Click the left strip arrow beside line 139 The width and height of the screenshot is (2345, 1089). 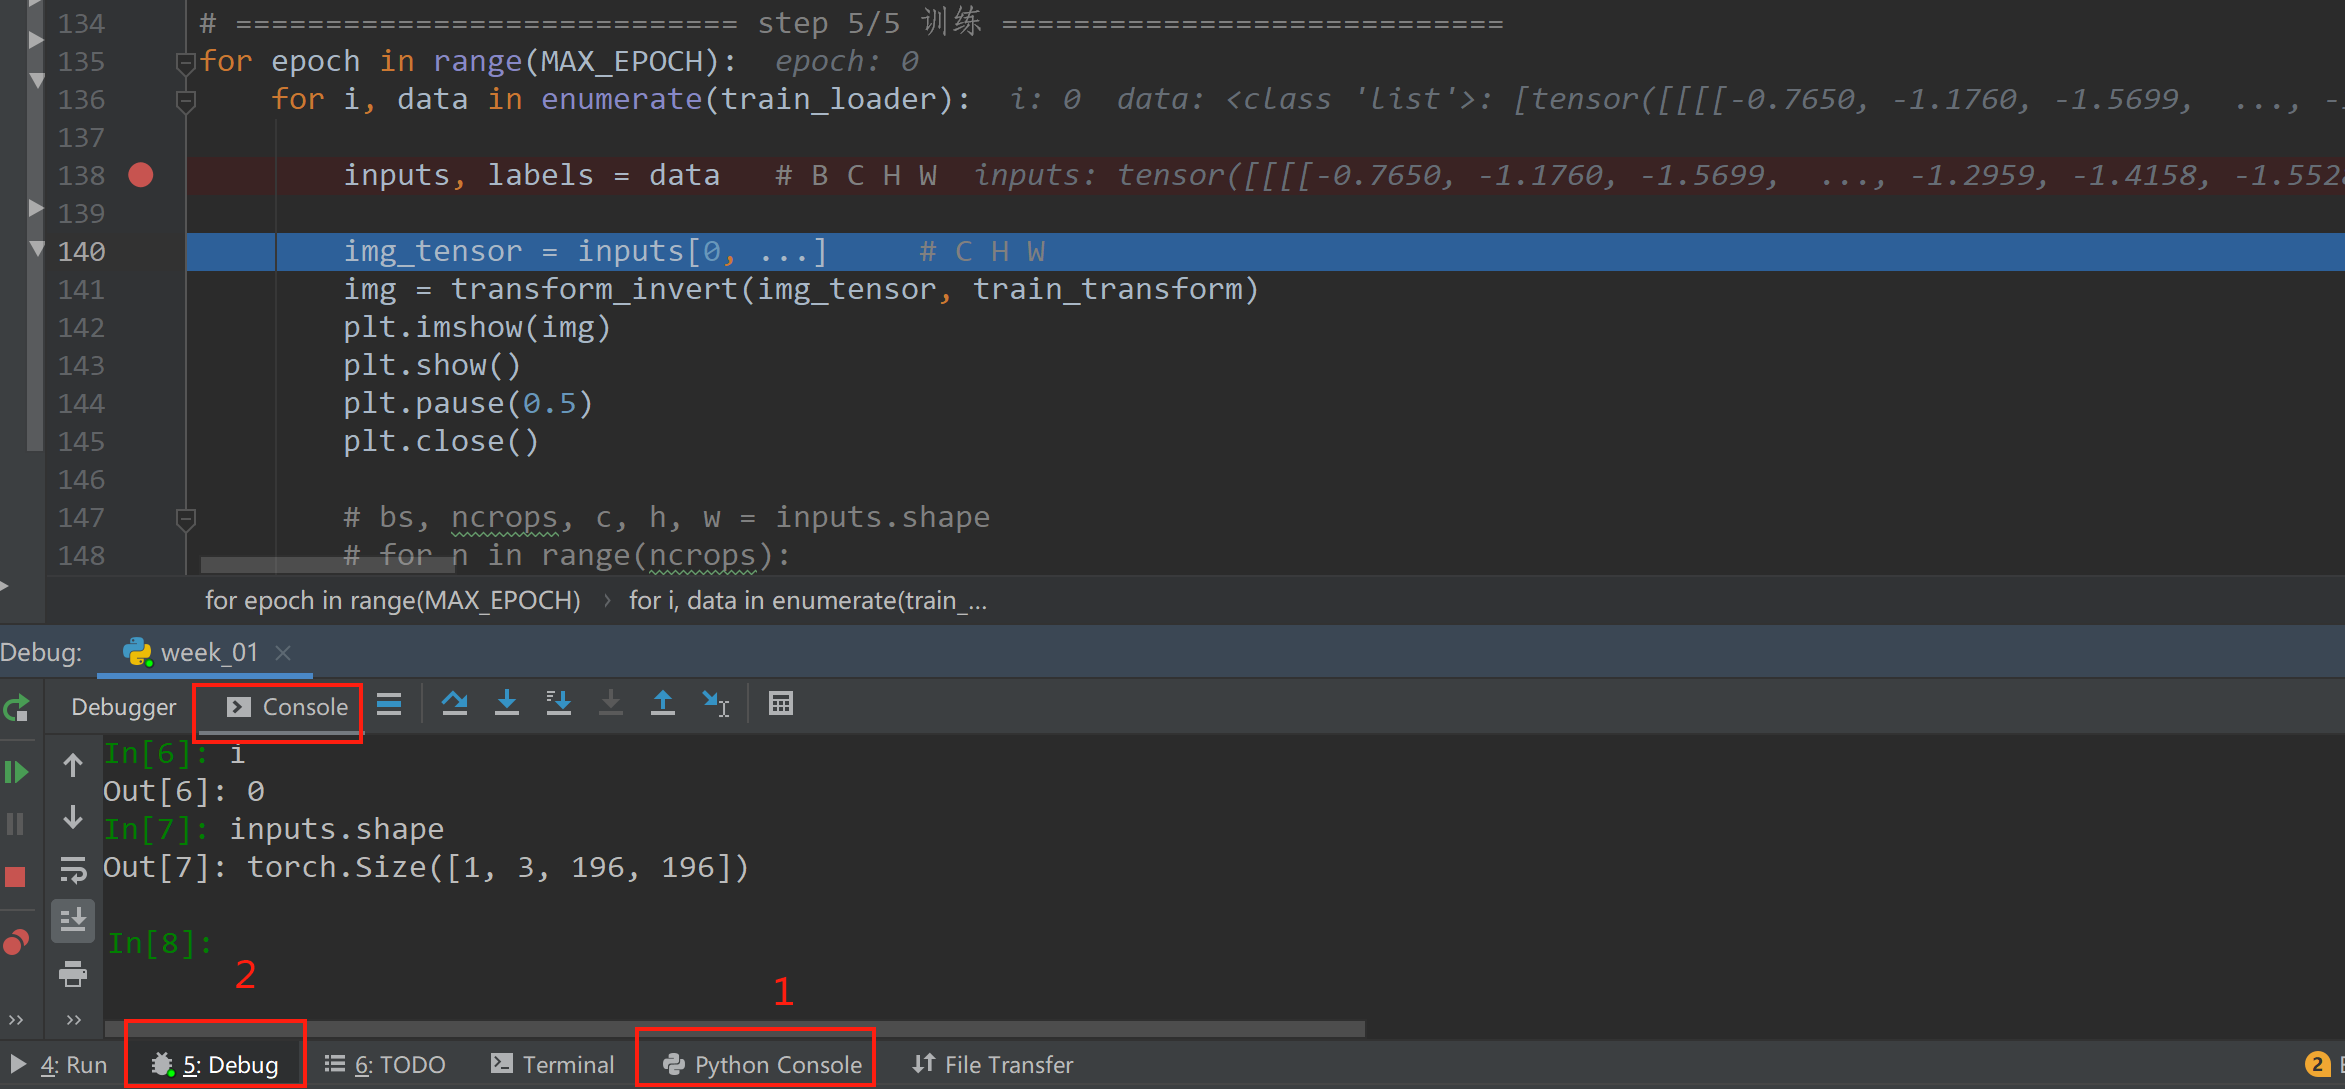tap(36, 208)
